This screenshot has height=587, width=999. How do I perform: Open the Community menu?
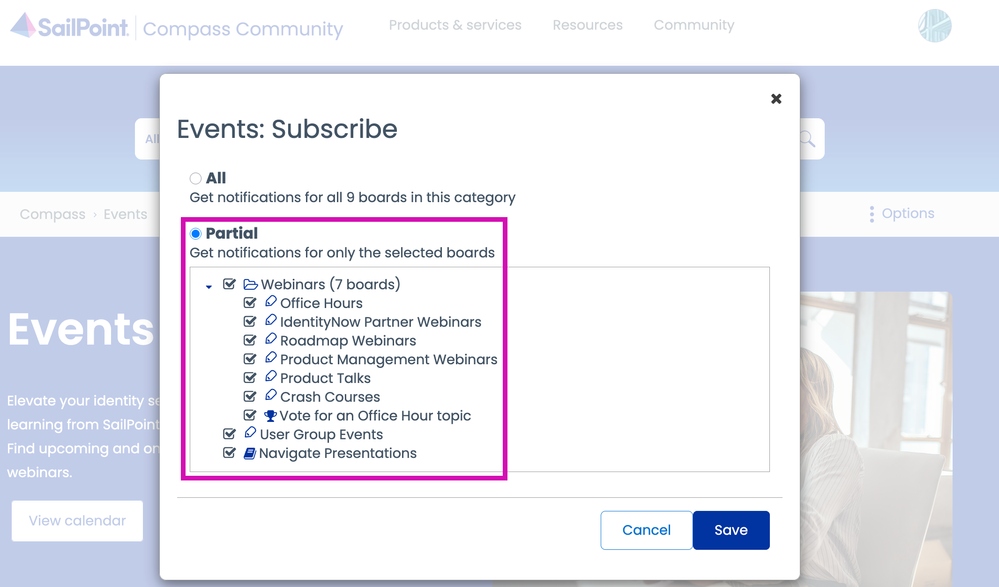click(693, 25)
